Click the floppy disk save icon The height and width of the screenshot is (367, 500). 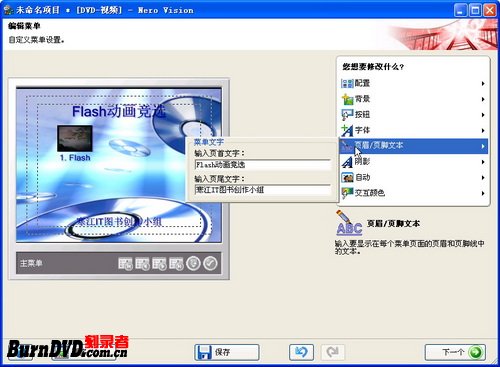(x=204, y=352)
